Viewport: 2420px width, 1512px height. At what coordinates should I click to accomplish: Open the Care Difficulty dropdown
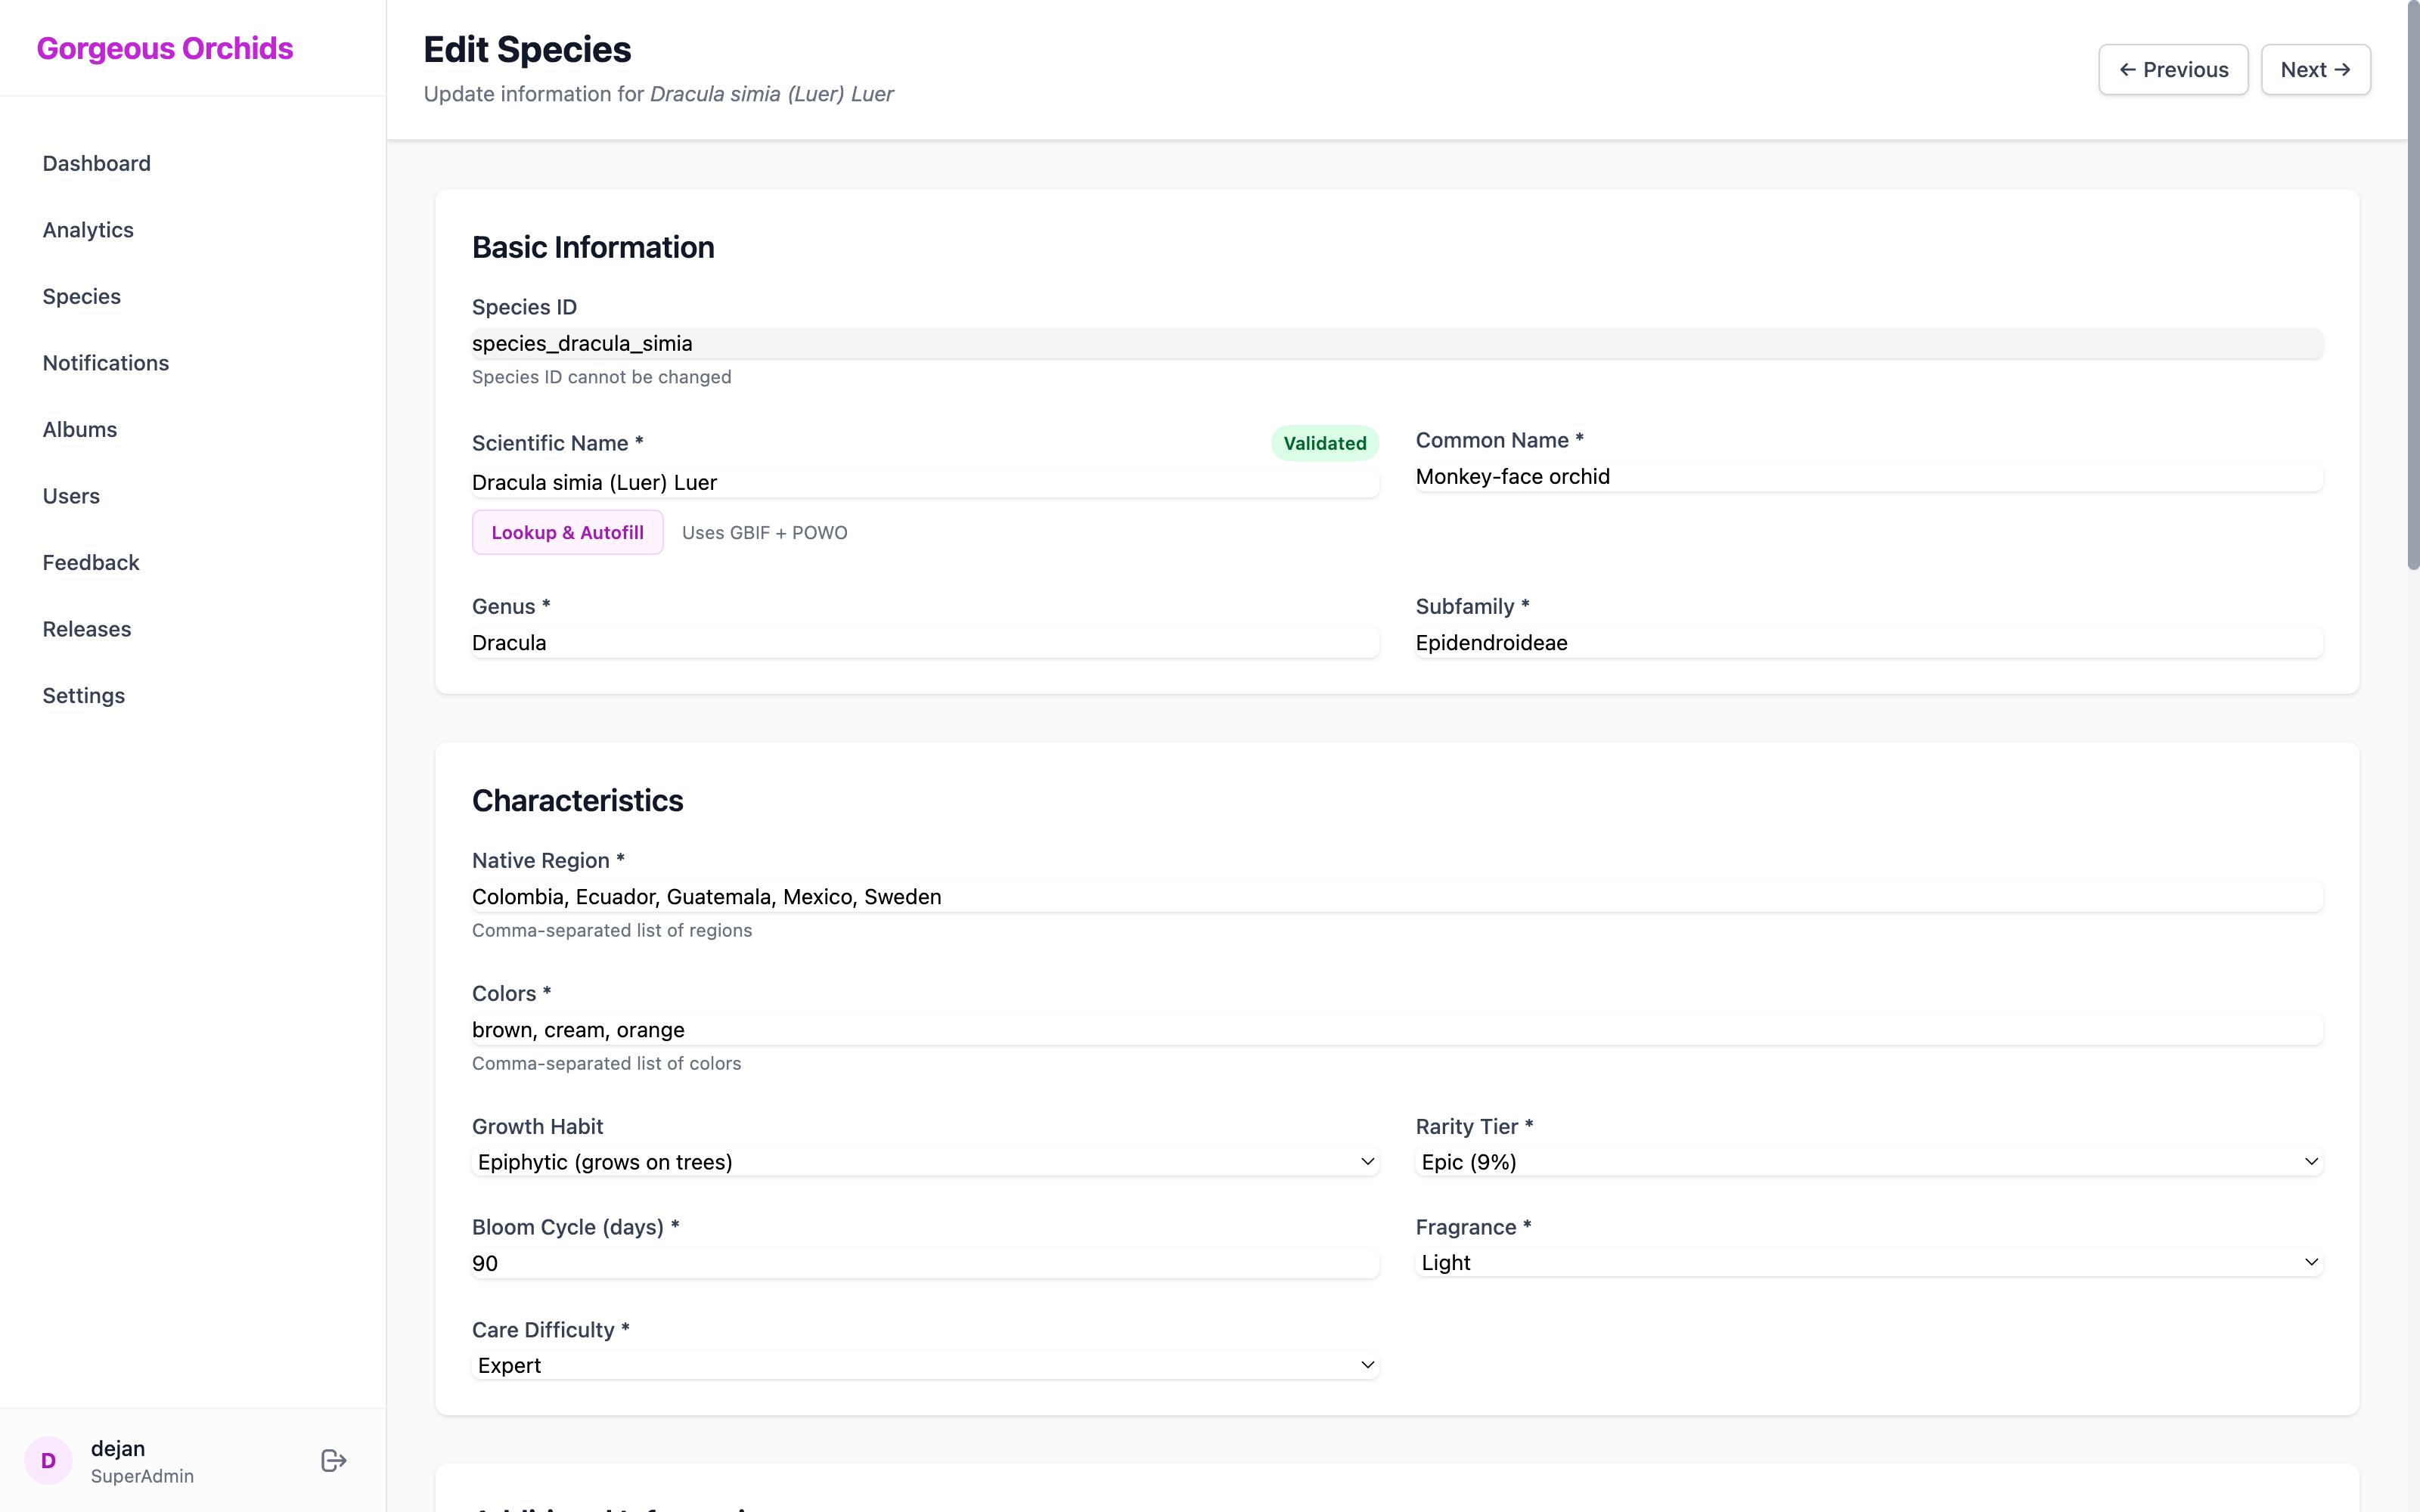click(x=925, y=1365)
